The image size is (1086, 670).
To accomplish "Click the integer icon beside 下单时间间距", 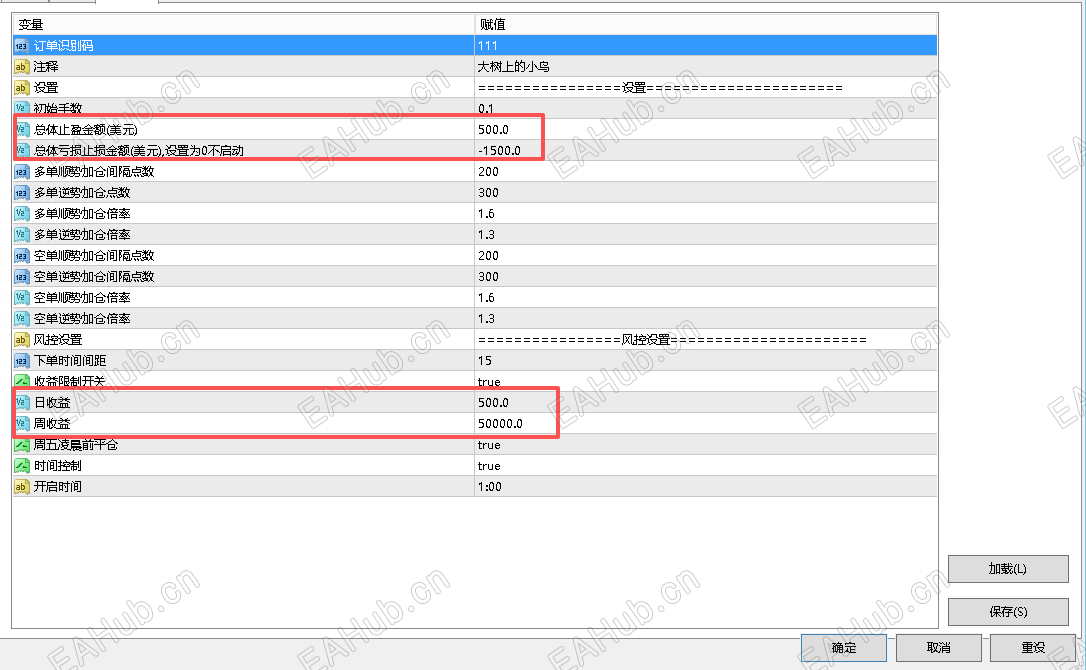I will (x=21, y=361).
